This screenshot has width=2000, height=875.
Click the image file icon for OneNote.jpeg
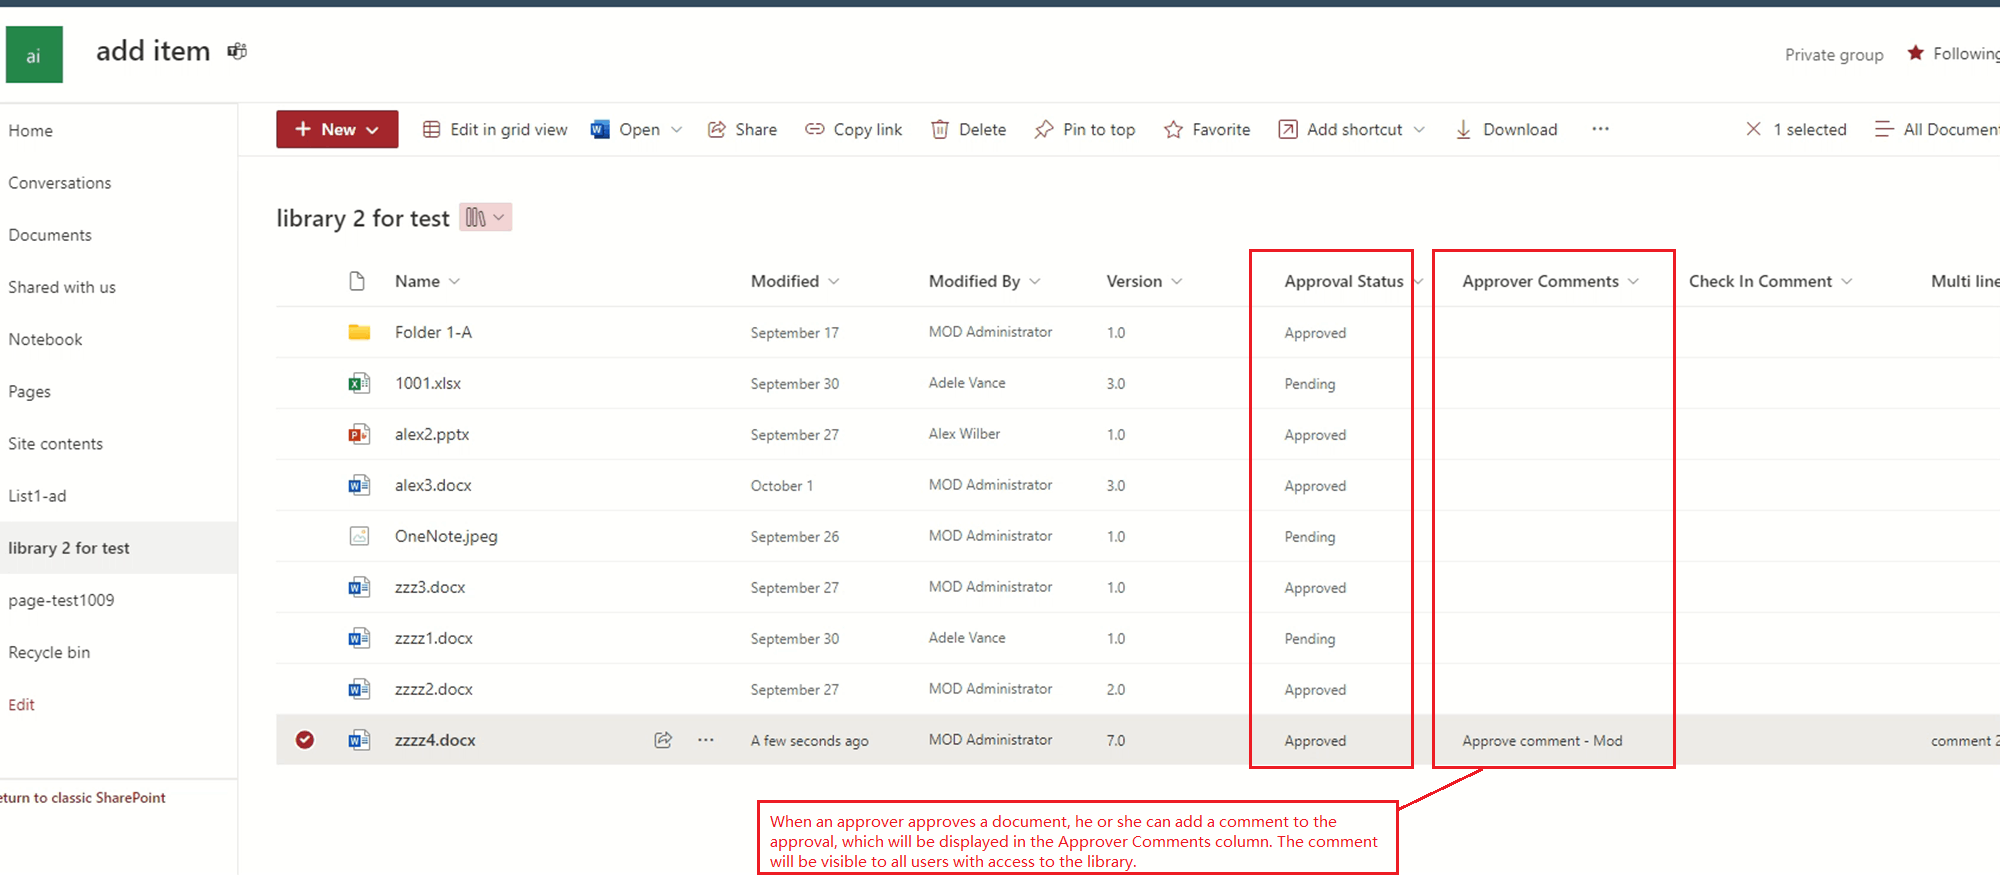(359, 536)
